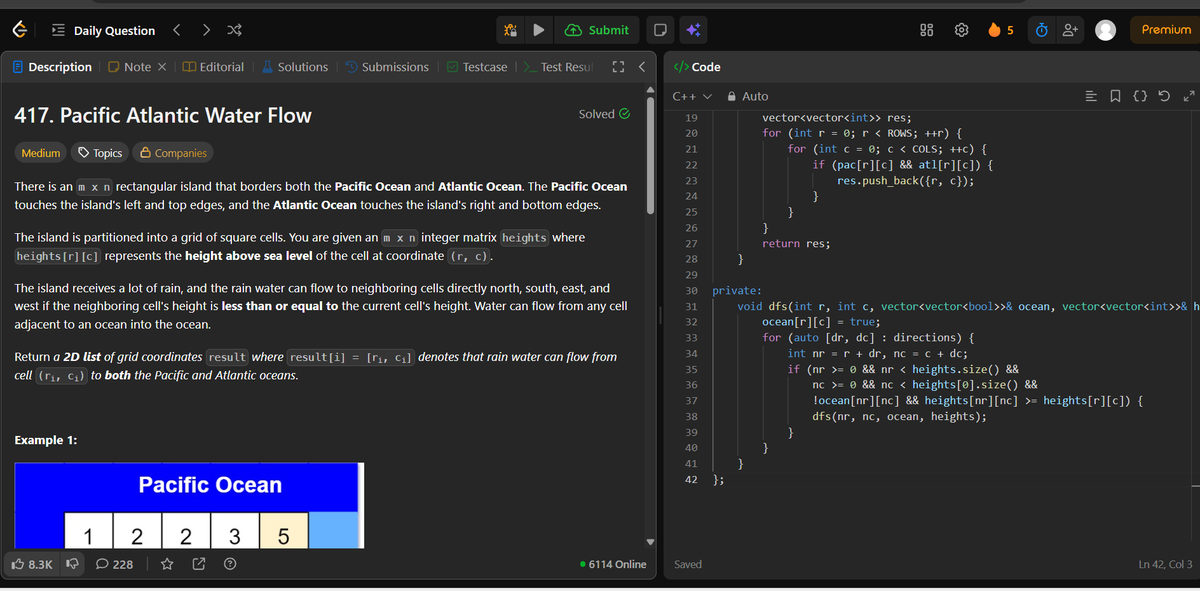Switch to the Solutions tab
This screenshot has height=591, width=1200.
[x=295, y=67]
